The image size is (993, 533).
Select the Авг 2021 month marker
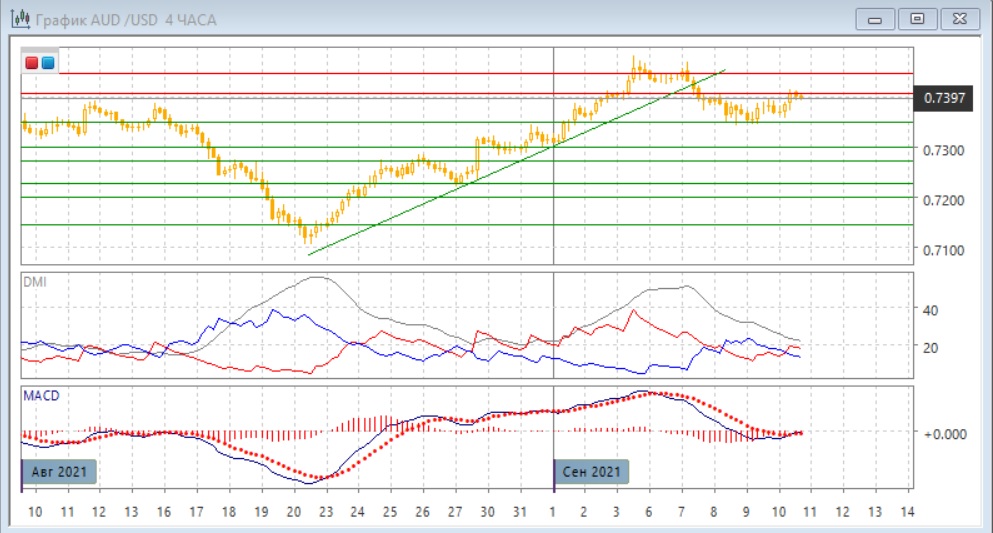pos(59,471)
